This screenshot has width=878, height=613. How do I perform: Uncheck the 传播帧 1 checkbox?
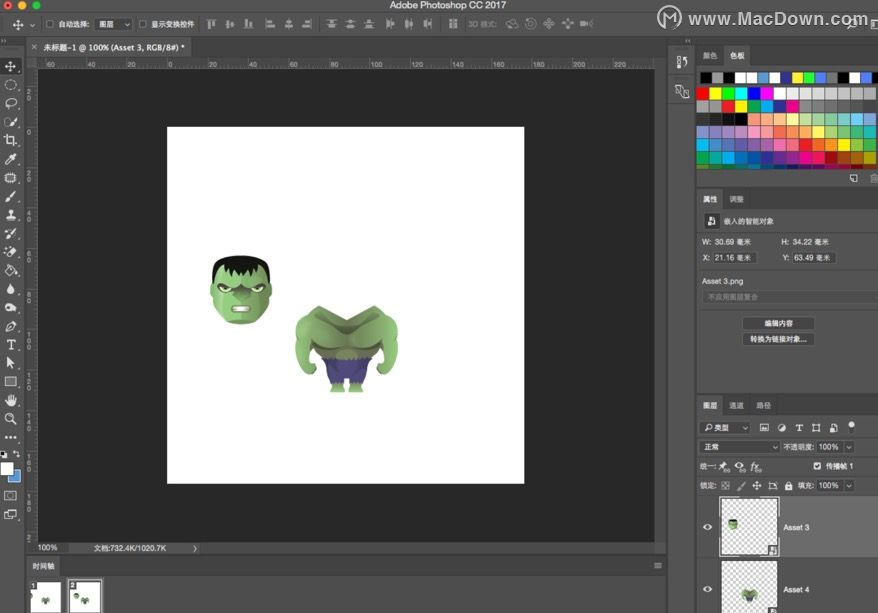pyautogui.click(x=817, y=466)
